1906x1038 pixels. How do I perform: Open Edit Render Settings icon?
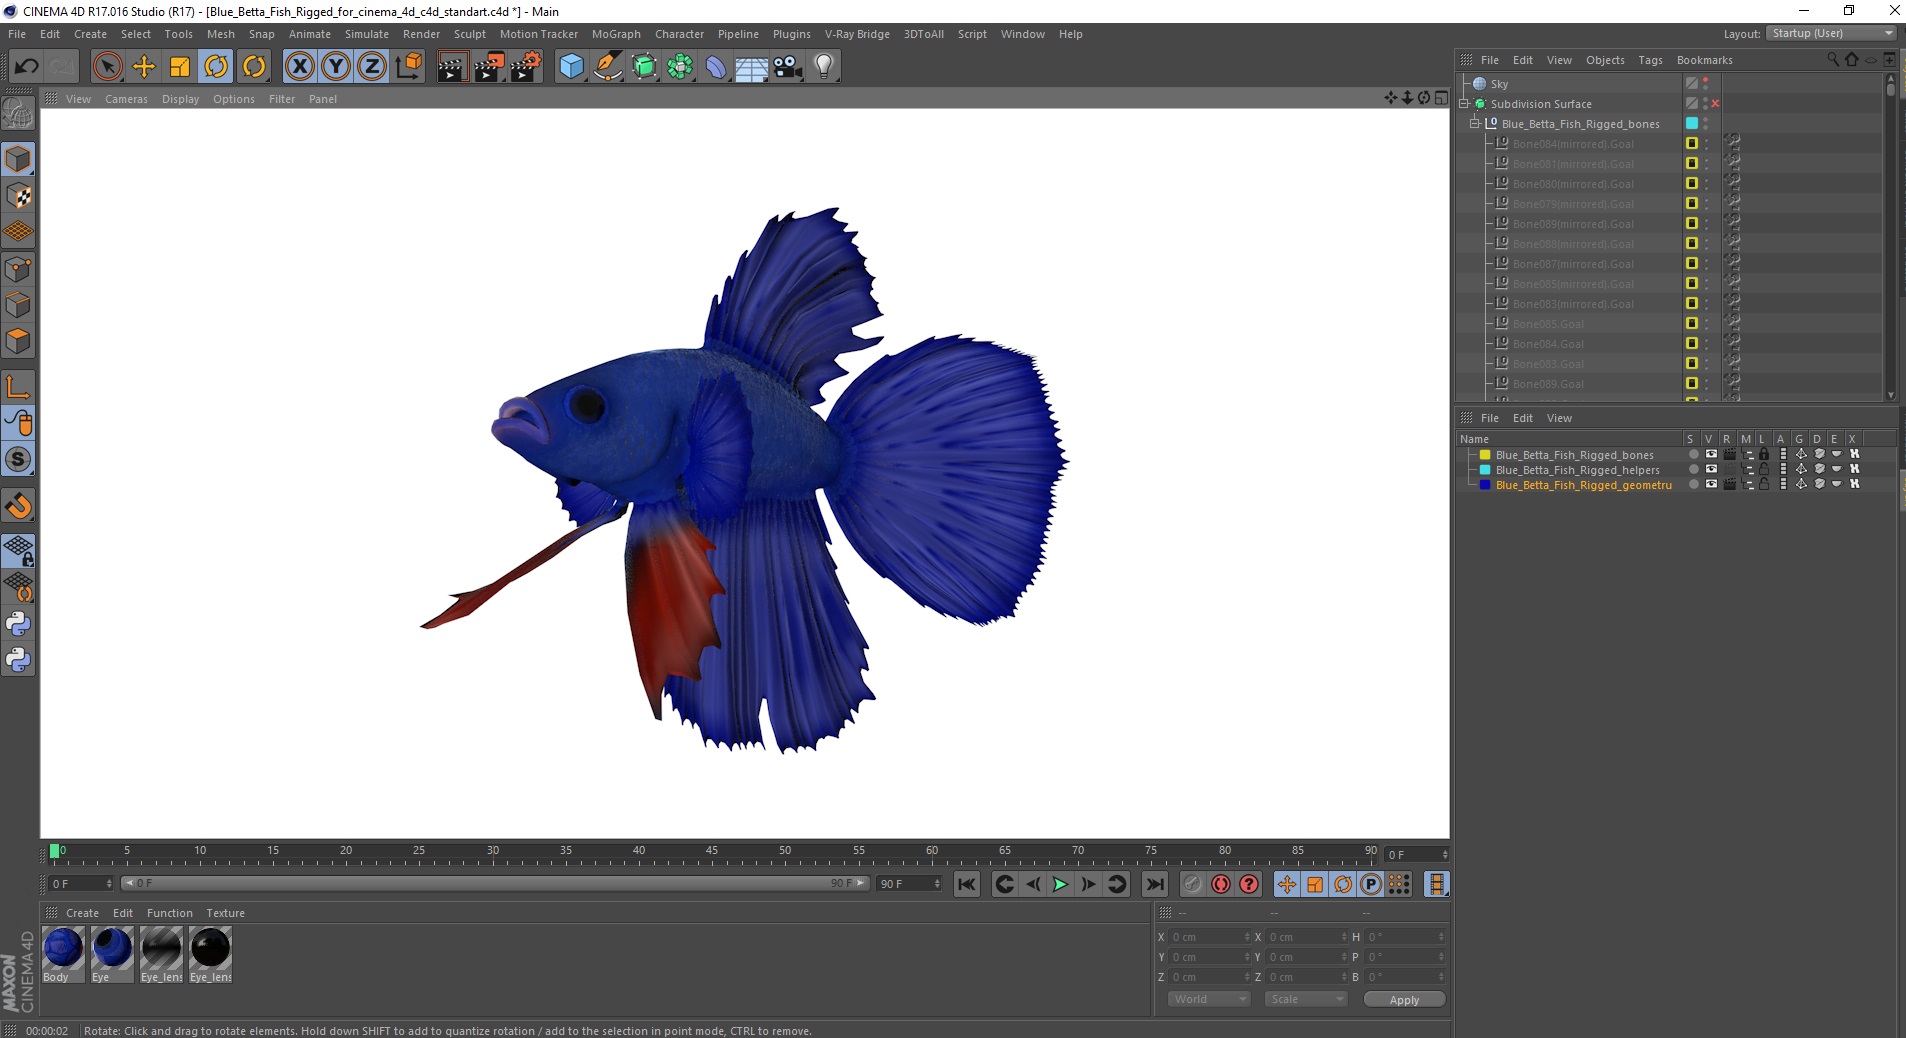pos(526,67)
